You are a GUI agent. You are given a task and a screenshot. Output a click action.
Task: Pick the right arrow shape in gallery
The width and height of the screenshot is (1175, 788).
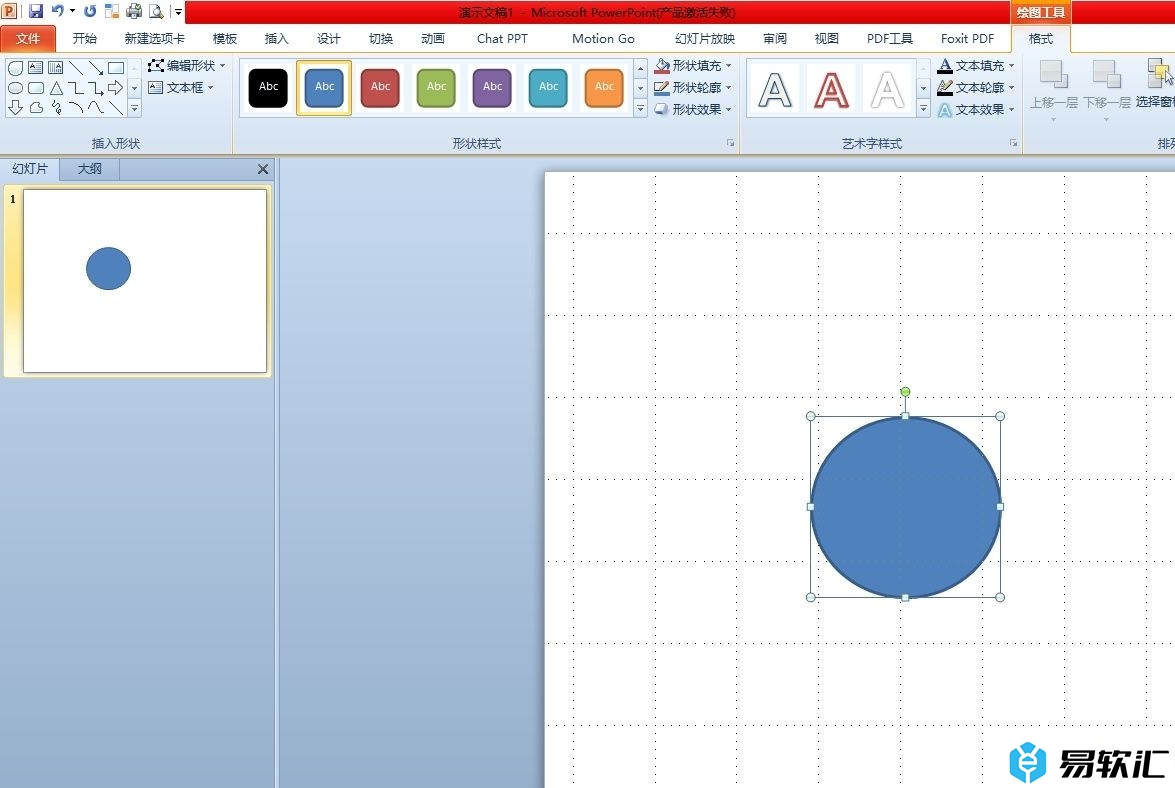click(x=116, y=88)
